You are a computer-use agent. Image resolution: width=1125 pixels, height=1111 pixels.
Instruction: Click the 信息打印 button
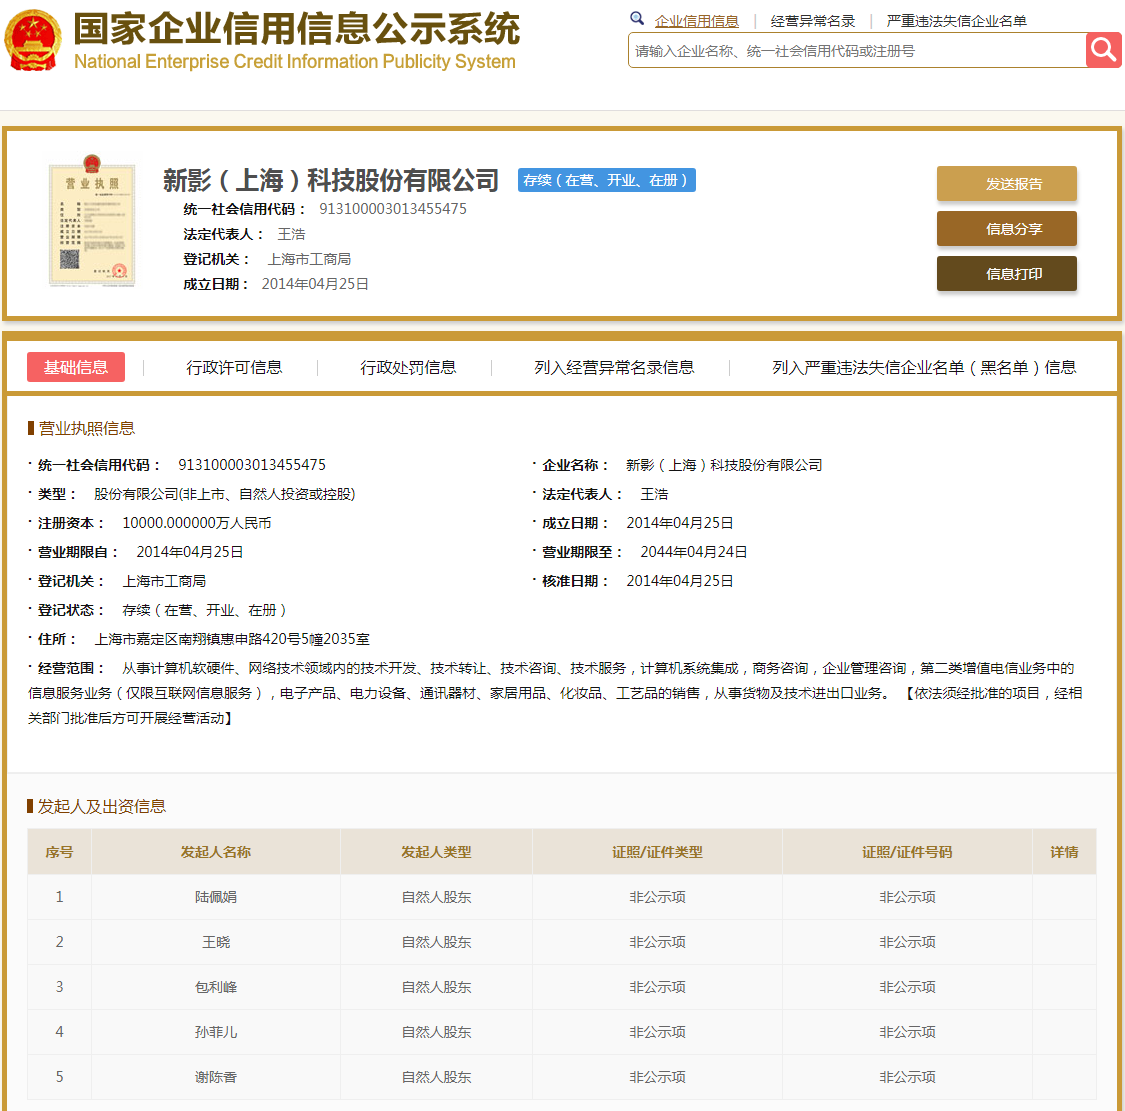click(1006, 273)
